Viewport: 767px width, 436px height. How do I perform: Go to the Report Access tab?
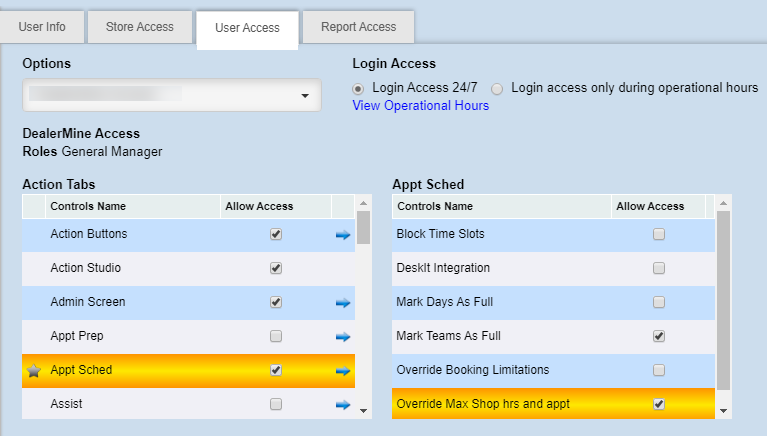point(358,27)
